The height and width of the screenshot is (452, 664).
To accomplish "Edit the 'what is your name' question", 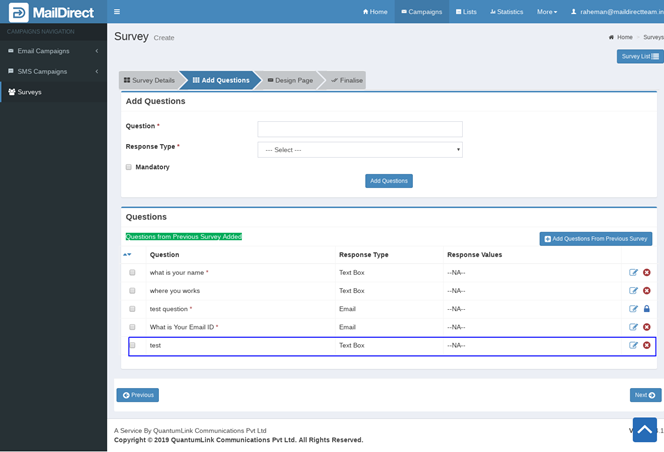I will [633, 272].
